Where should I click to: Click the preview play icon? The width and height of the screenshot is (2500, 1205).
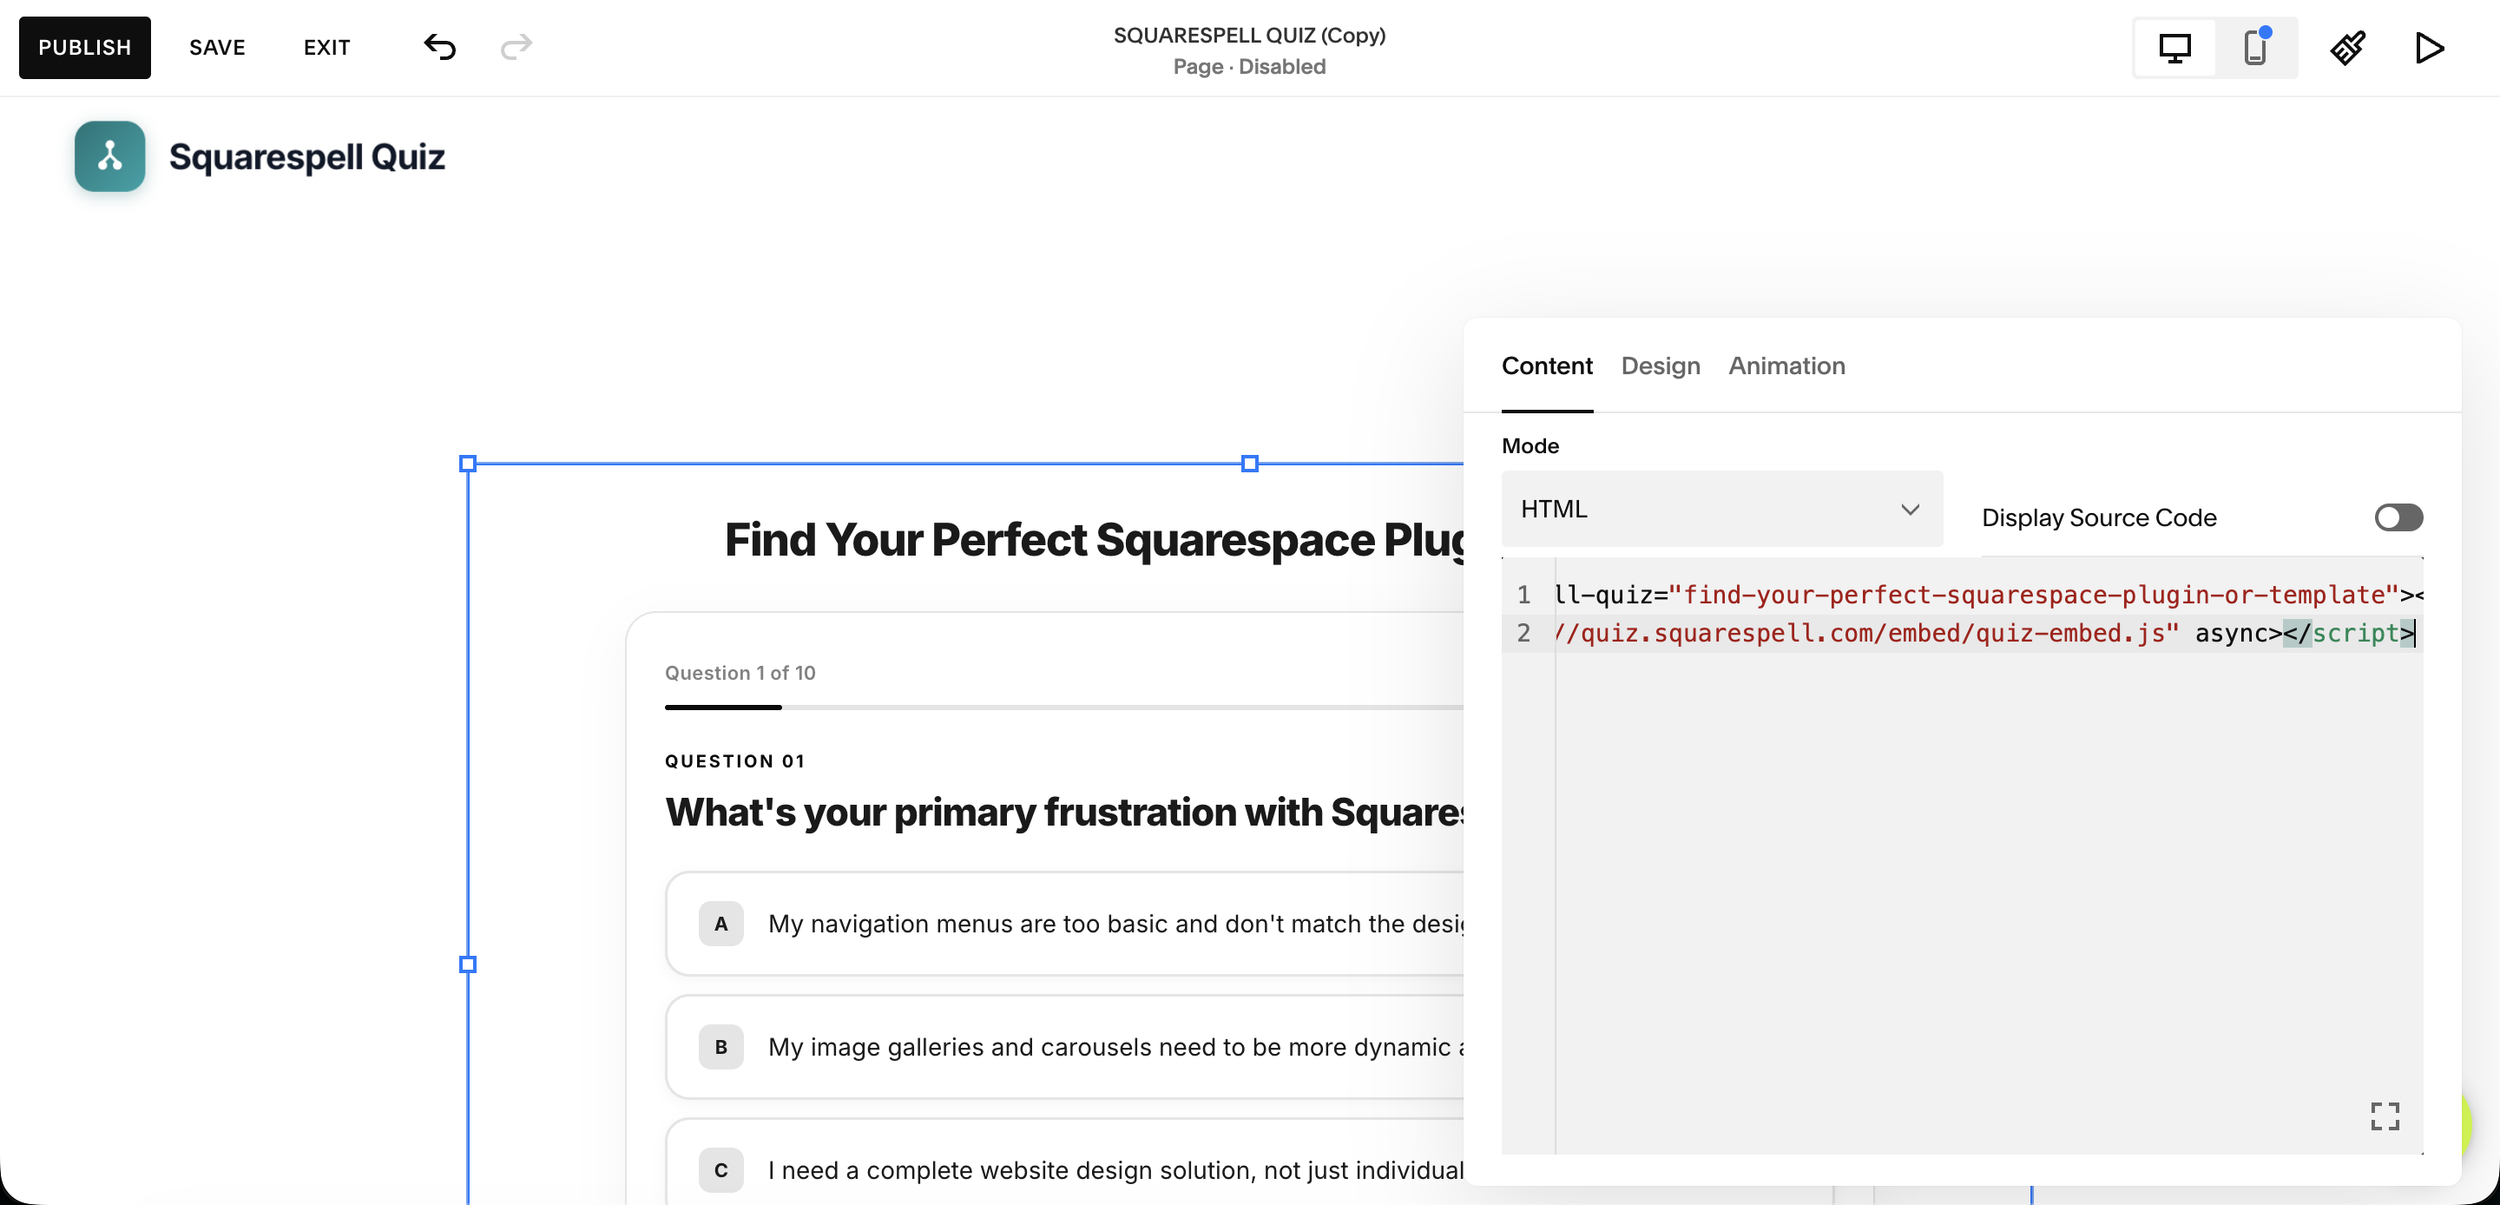(x=2429, y=48)
